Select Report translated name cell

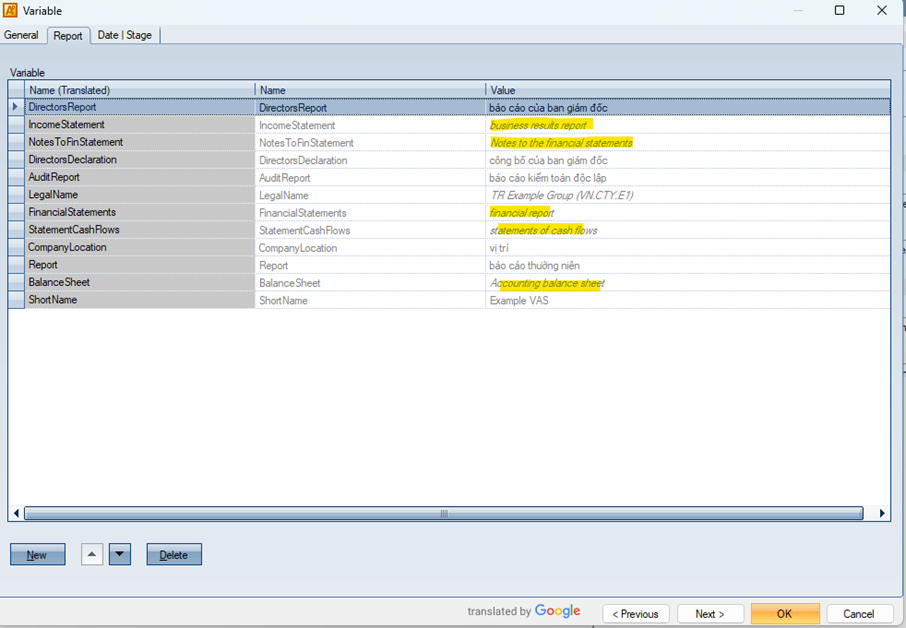(139, 265)
